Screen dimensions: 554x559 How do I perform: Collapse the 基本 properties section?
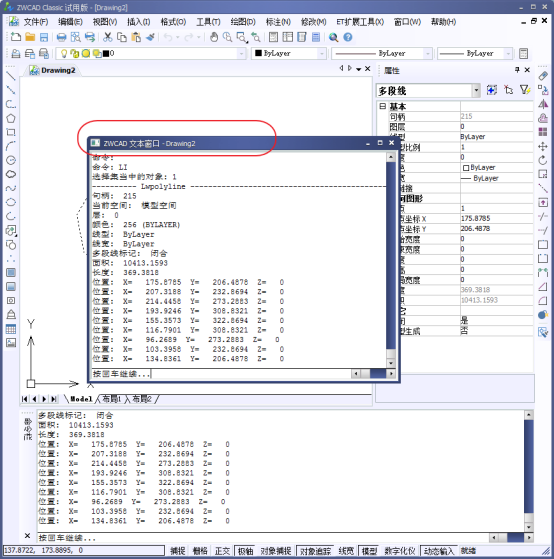383,106
